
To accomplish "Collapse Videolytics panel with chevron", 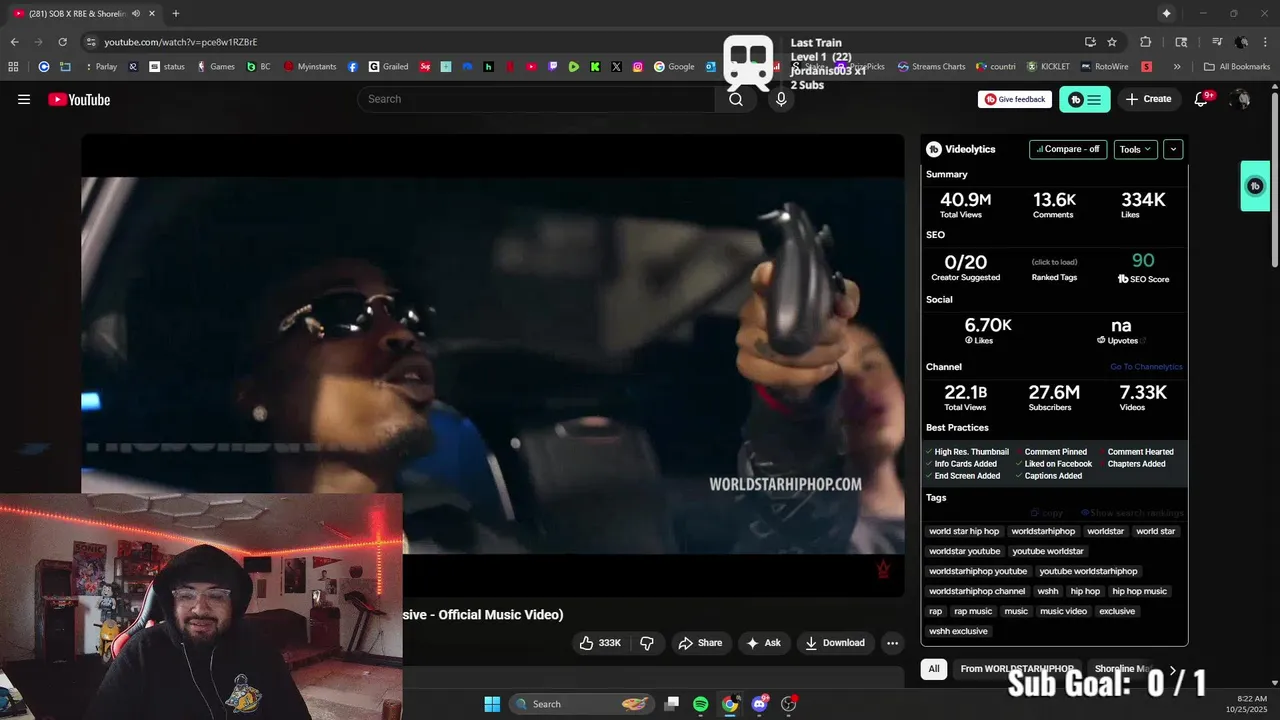I will 1173,149.
